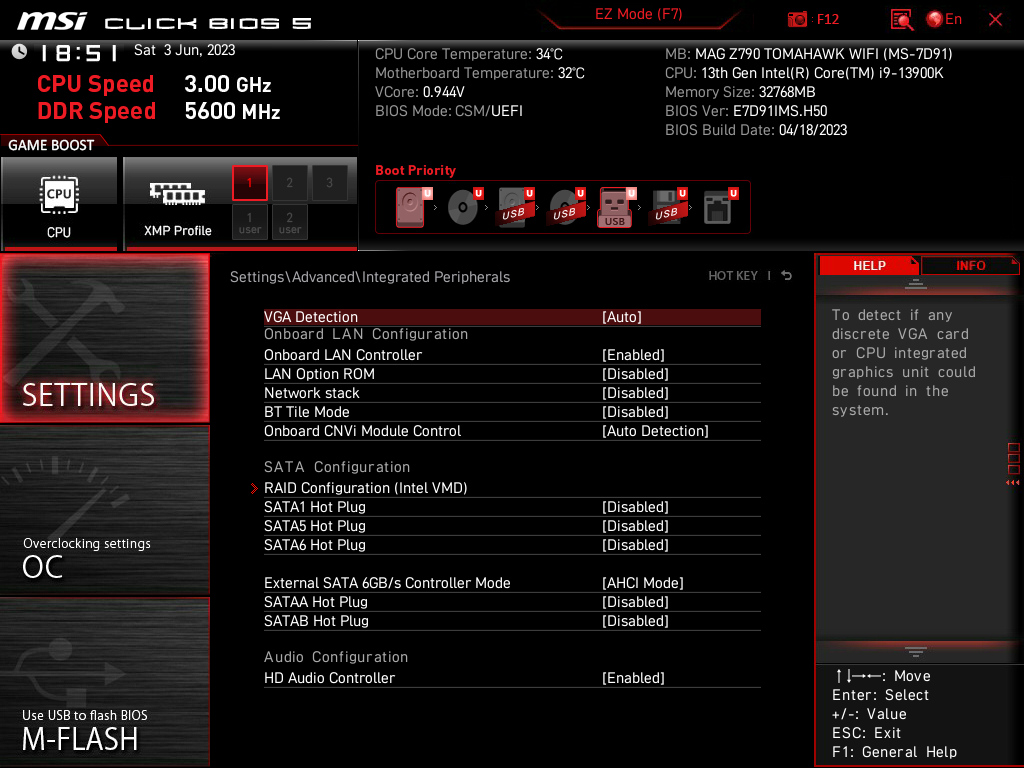Select XMP profile 3
This screenshot has height=768, width=1024.
pyautogui.click(x=329, y=183)
